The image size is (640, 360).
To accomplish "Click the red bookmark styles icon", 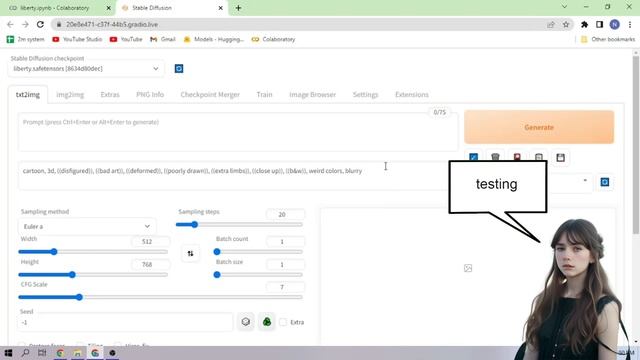I will coord(517,157).
